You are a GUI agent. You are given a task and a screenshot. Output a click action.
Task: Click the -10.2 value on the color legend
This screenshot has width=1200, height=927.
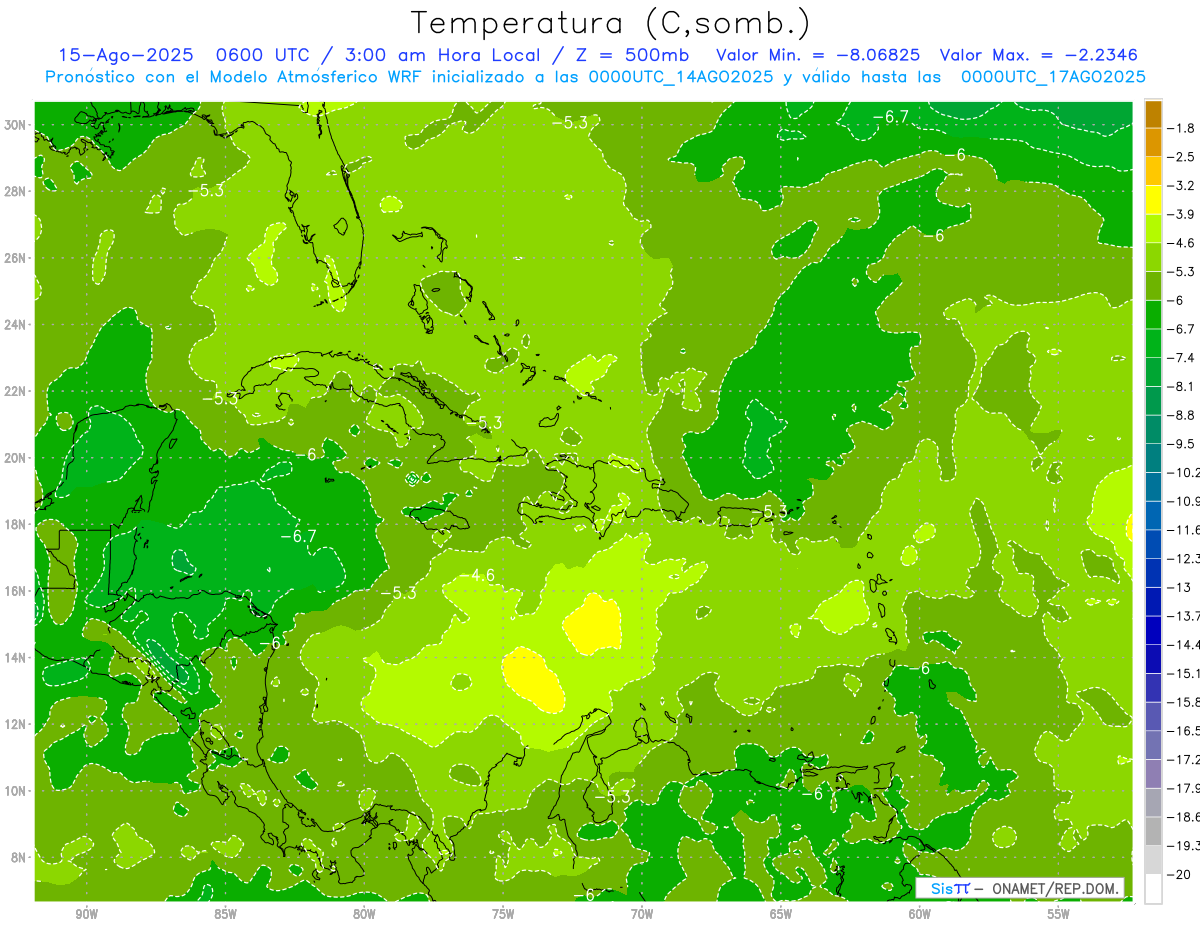1184,472
